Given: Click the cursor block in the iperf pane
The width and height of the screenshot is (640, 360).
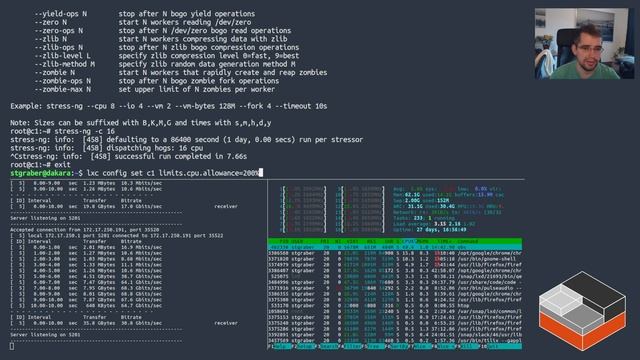Looking at the screenshot, I should tap(12, 346).
